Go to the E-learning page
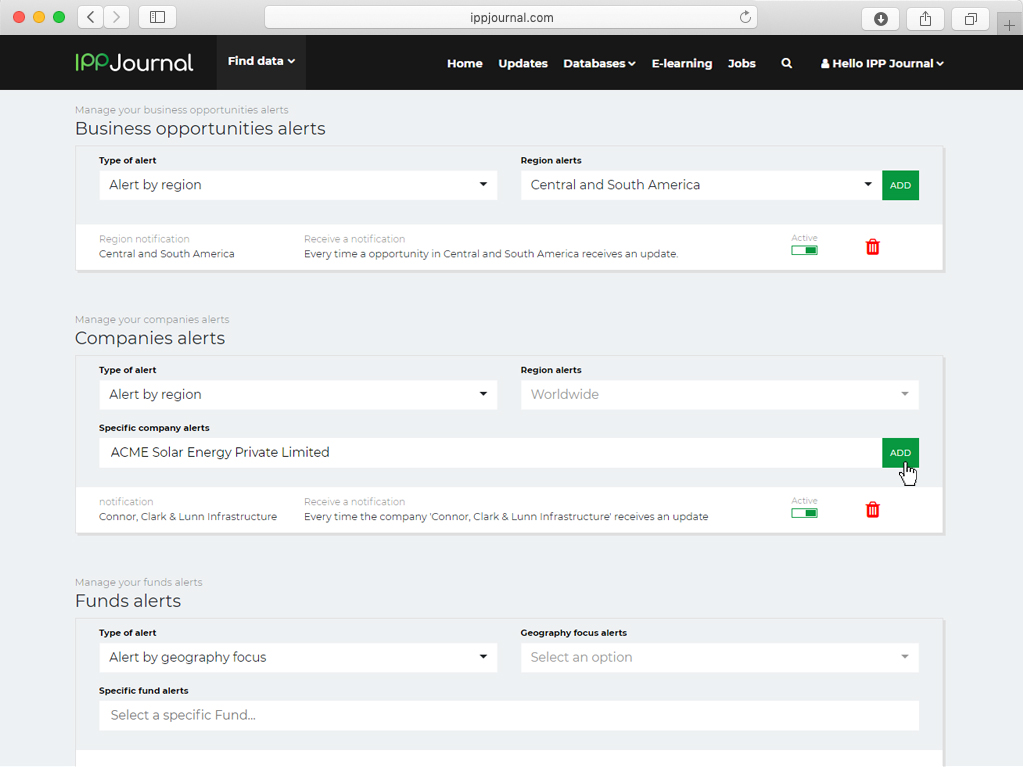The height and width of the screenshot is (767, 1023). pyautogui.click(x=681, y=63)
